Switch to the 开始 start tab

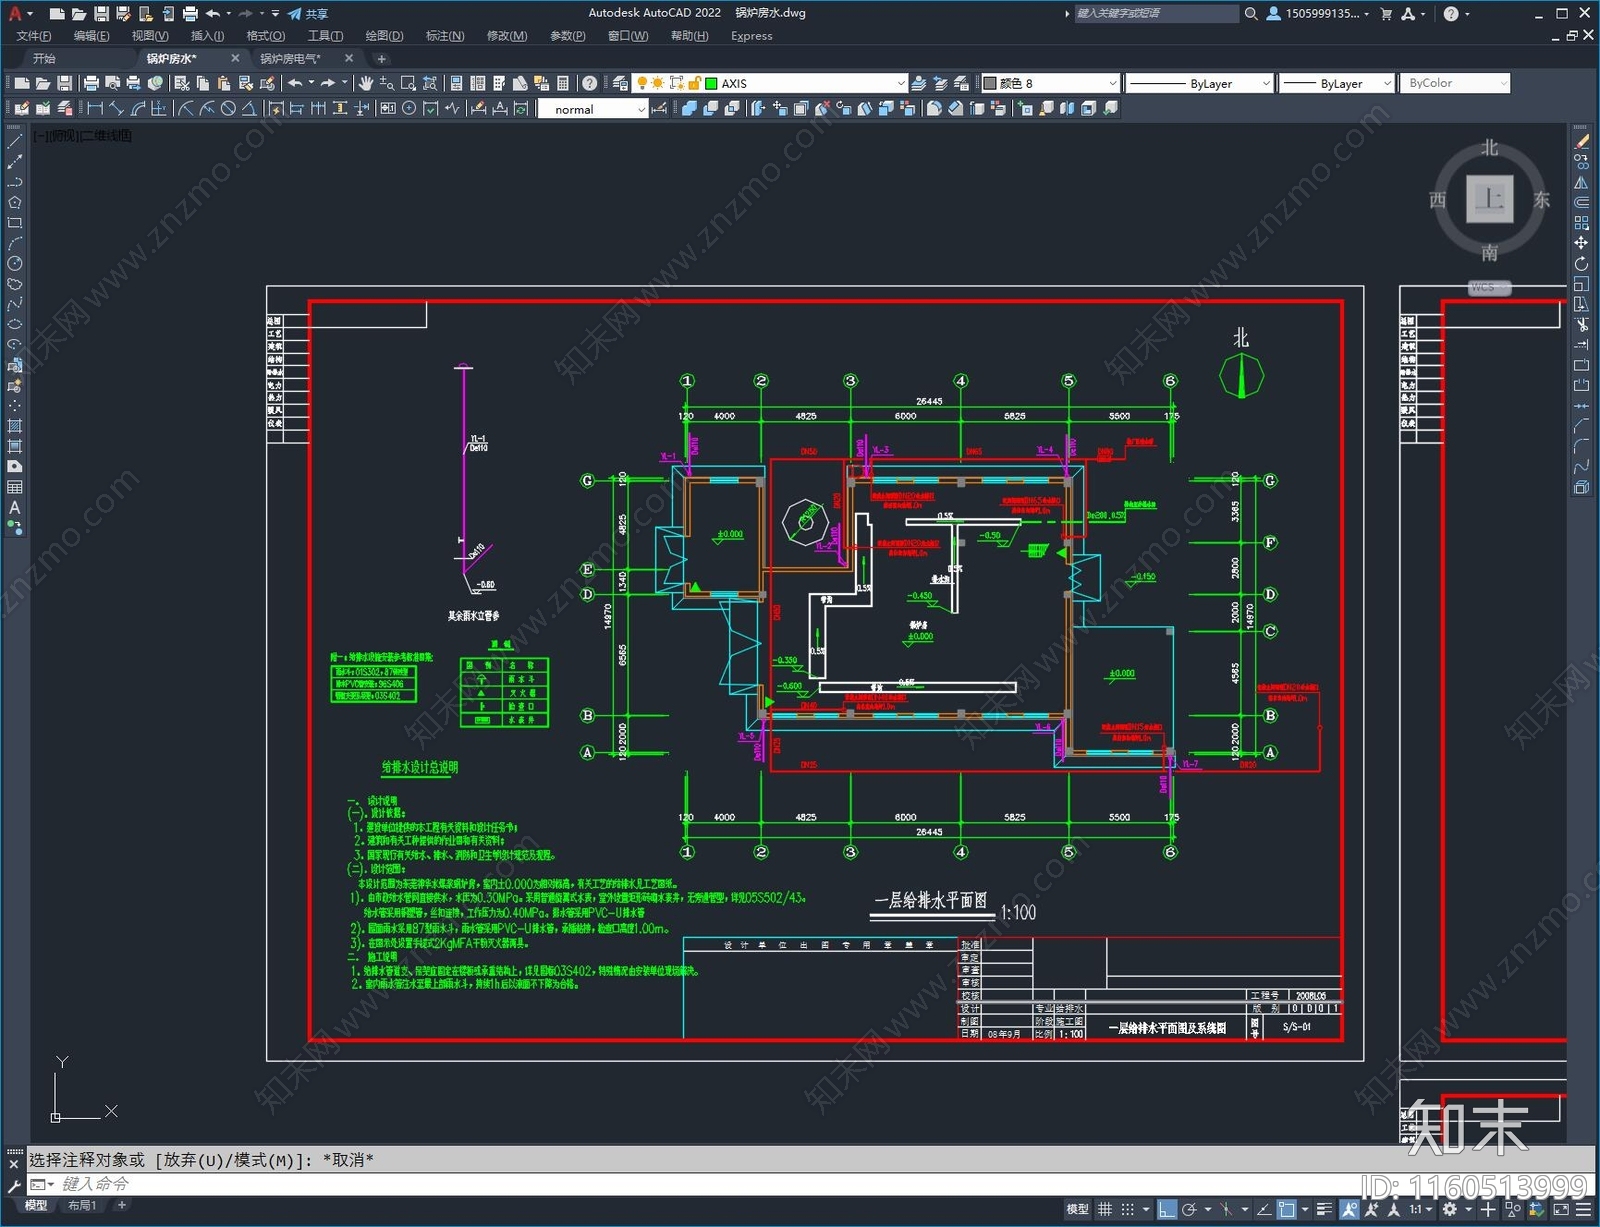point(44,59)
